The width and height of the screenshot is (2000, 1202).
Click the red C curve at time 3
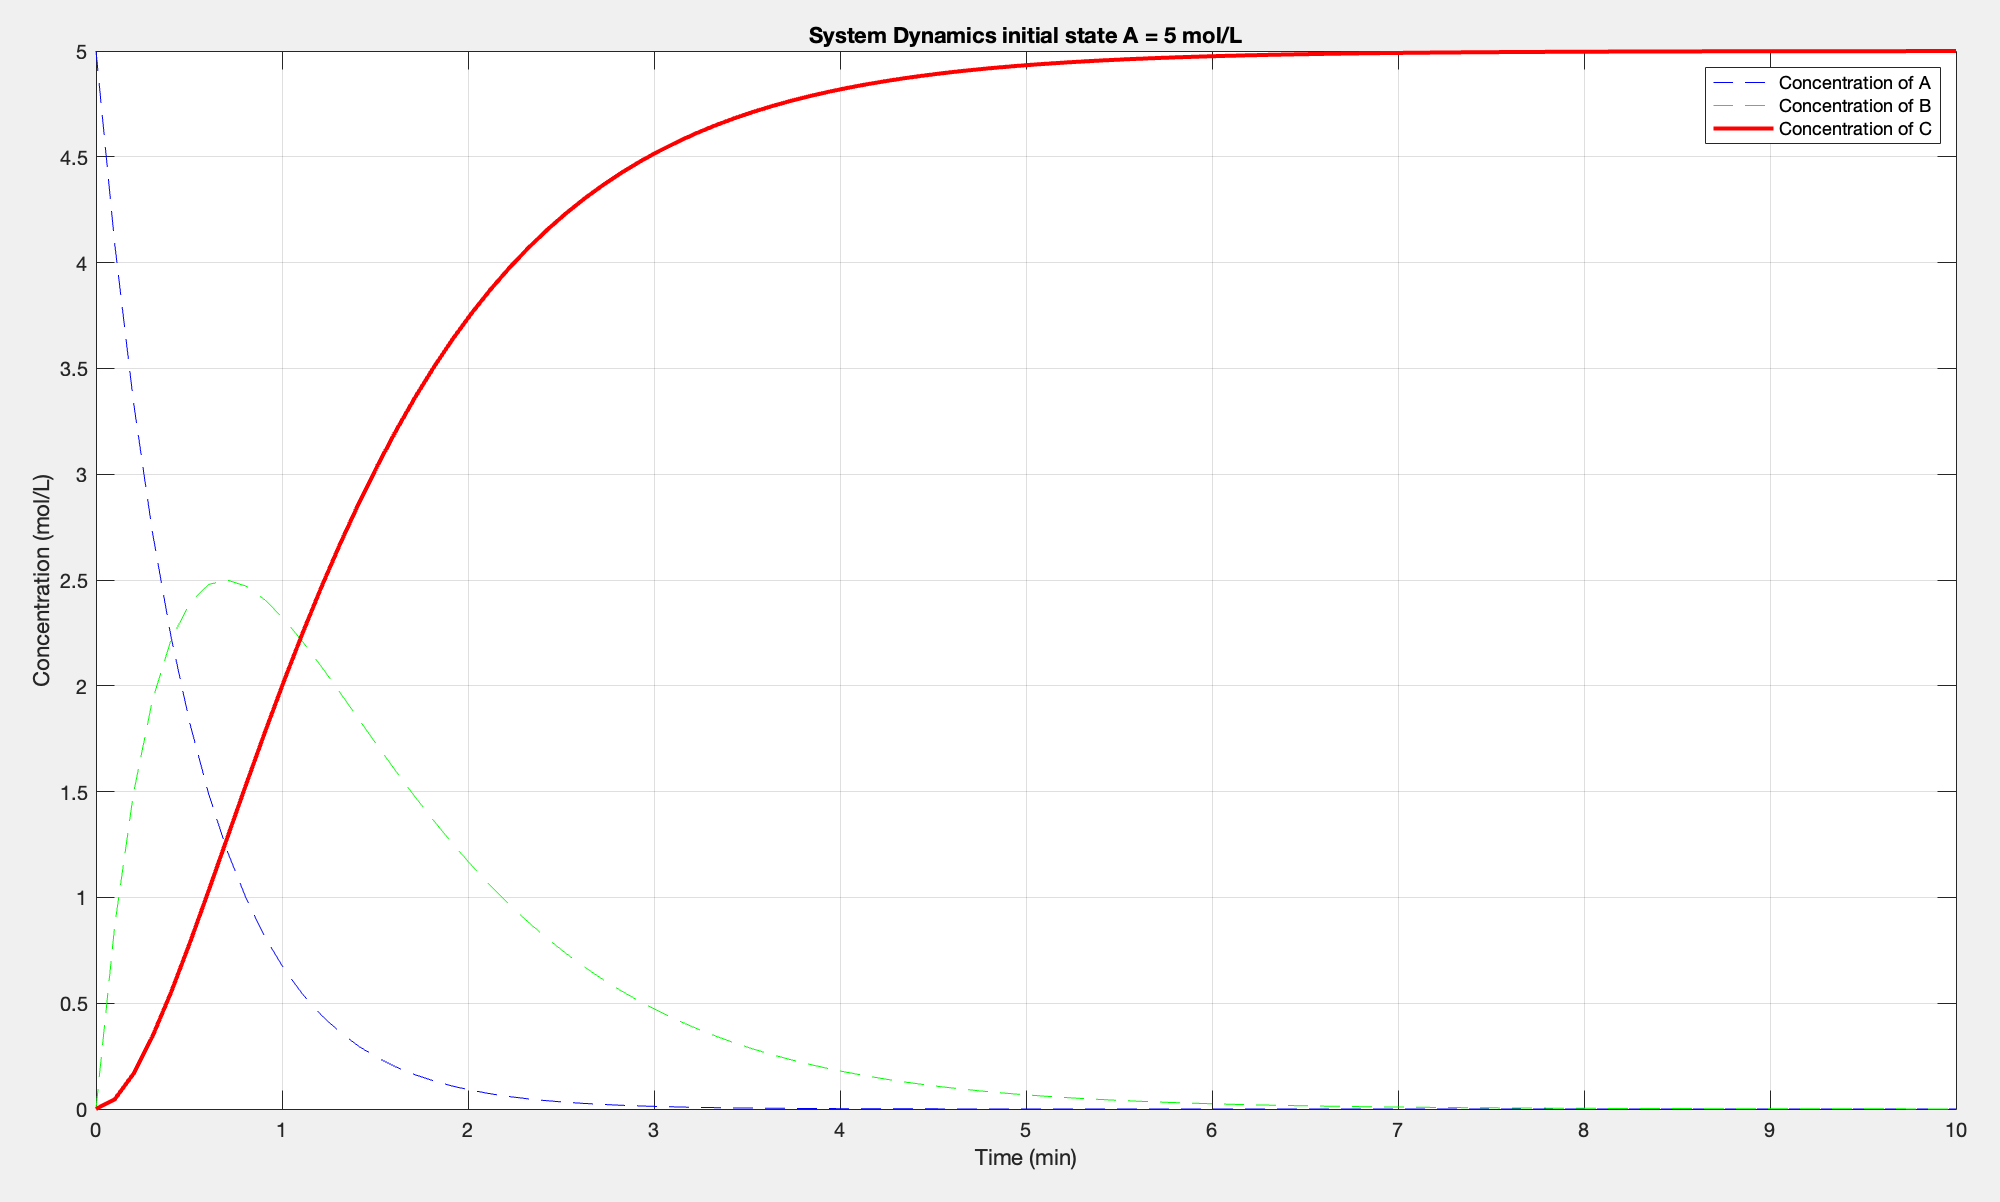tap(654, 154)
